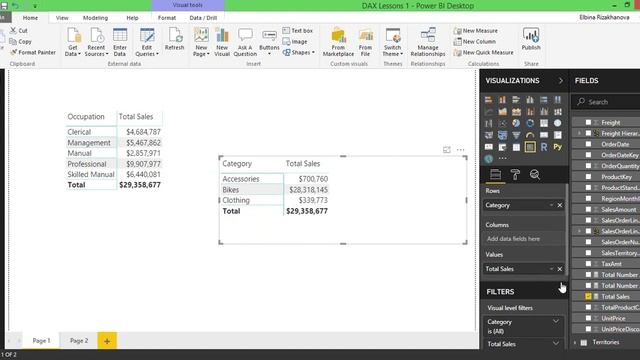
Task: Collapse the Visualizations pane chevron
Action: (x=561, y=80)
